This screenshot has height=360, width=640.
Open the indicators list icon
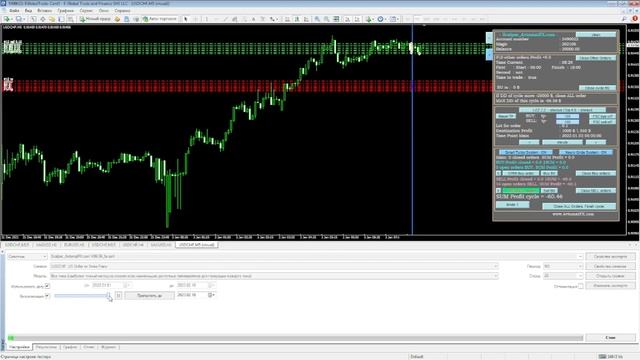pyautogui.click(x=369, y=19)
